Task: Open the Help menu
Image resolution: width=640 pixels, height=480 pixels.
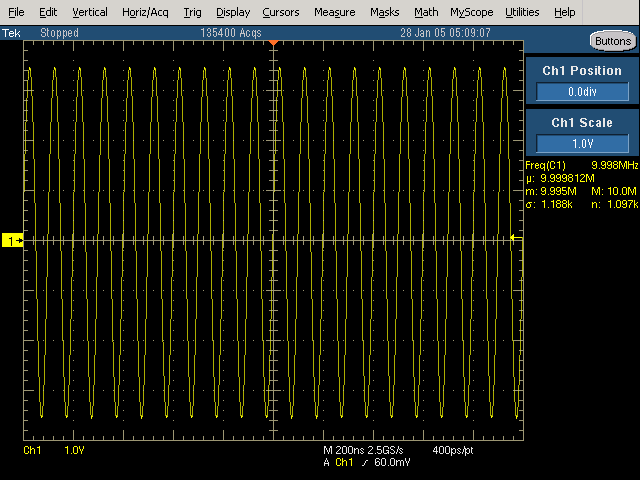Action: [564, 12]
